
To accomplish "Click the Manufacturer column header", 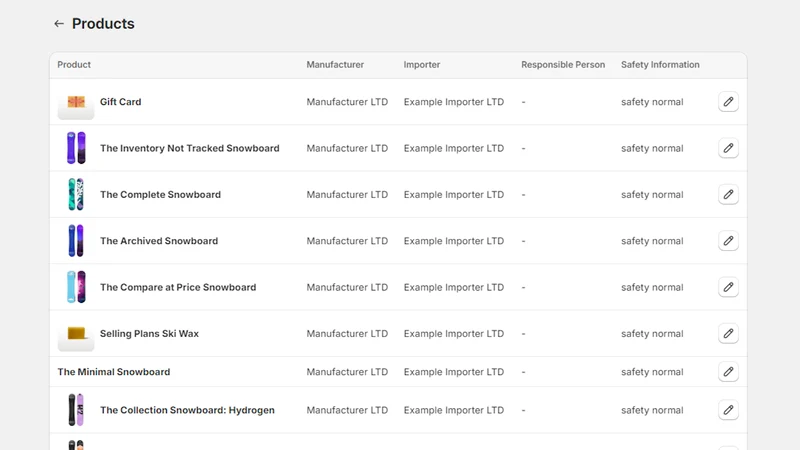I will pos(335,65).
